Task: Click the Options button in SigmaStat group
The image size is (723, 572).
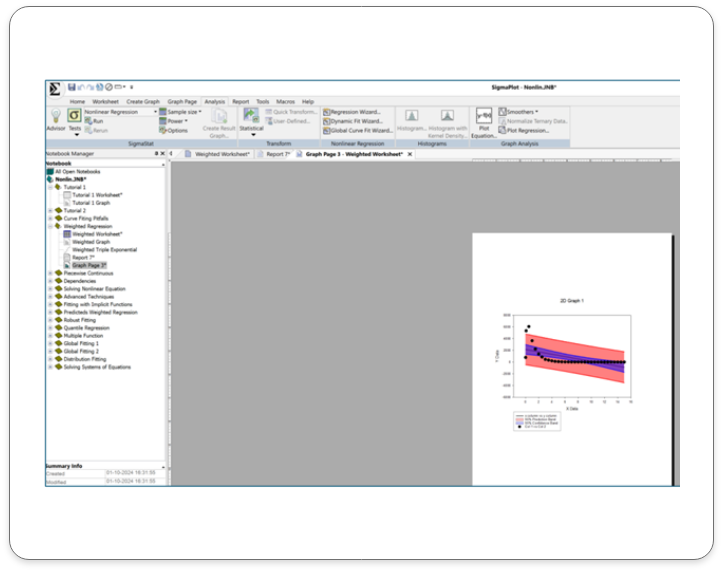Action: click(174, 130)
